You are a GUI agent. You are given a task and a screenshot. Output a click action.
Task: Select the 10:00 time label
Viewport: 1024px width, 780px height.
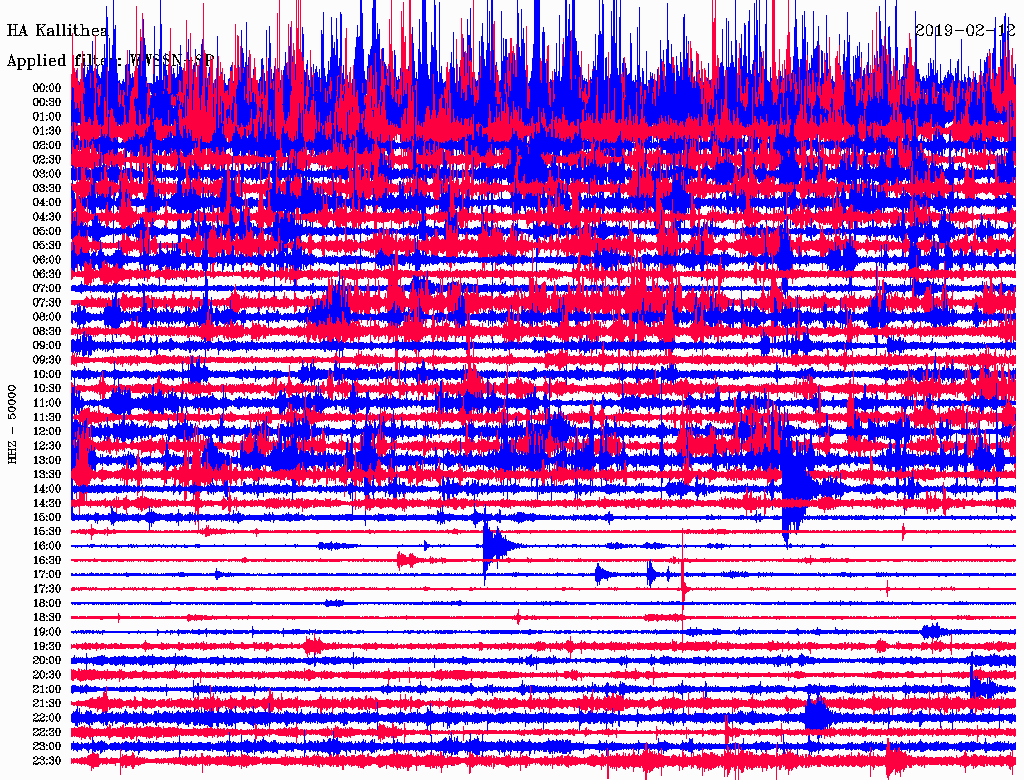point(46,374)
